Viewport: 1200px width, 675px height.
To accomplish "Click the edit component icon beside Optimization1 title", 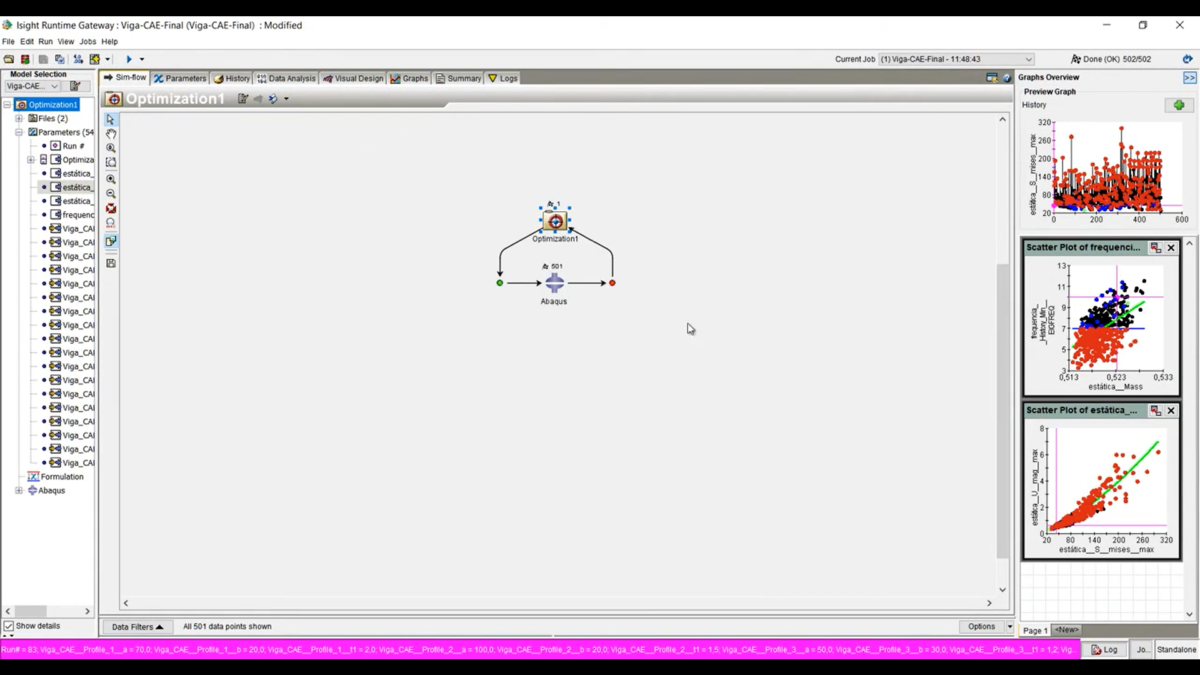I will pyautogui.click(x=243, y=99).
